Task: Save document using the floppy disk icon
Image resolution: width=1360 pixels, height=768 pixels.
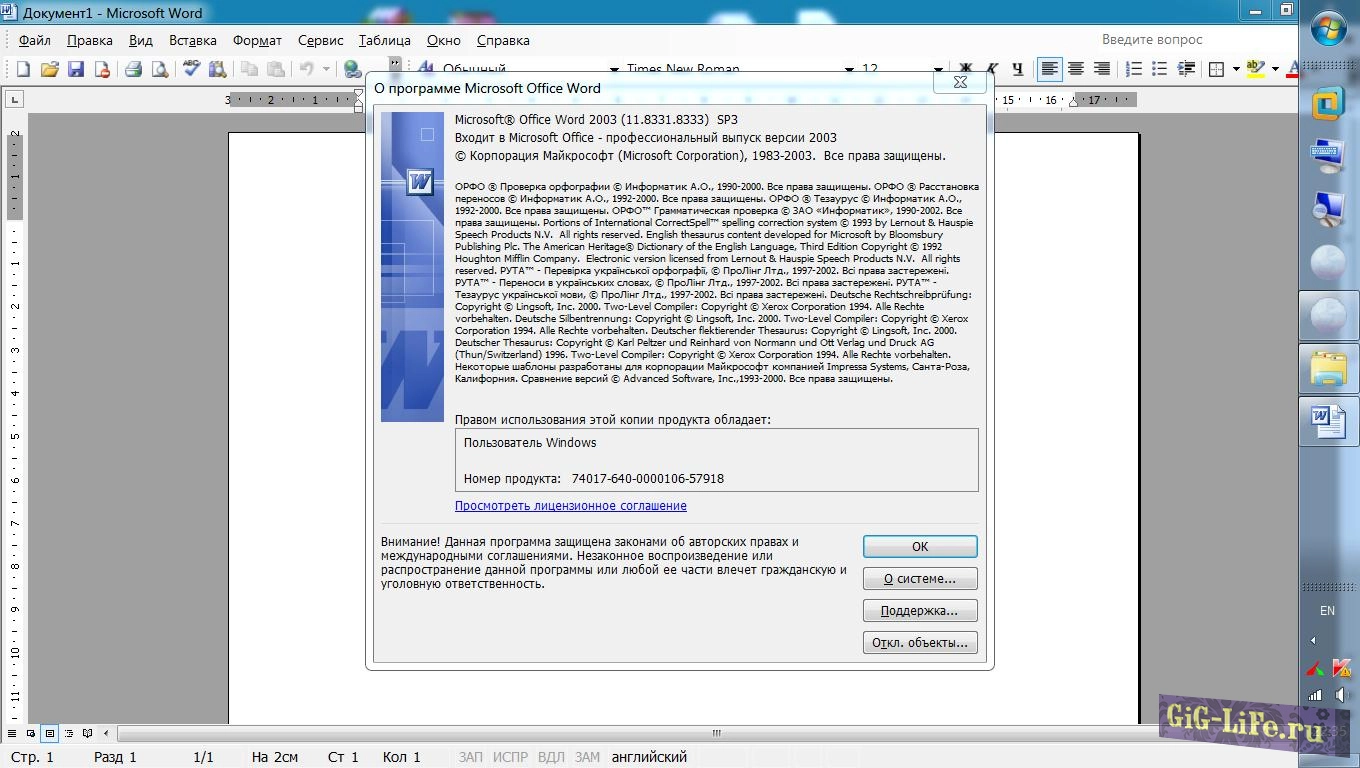Action: (75, 69)
